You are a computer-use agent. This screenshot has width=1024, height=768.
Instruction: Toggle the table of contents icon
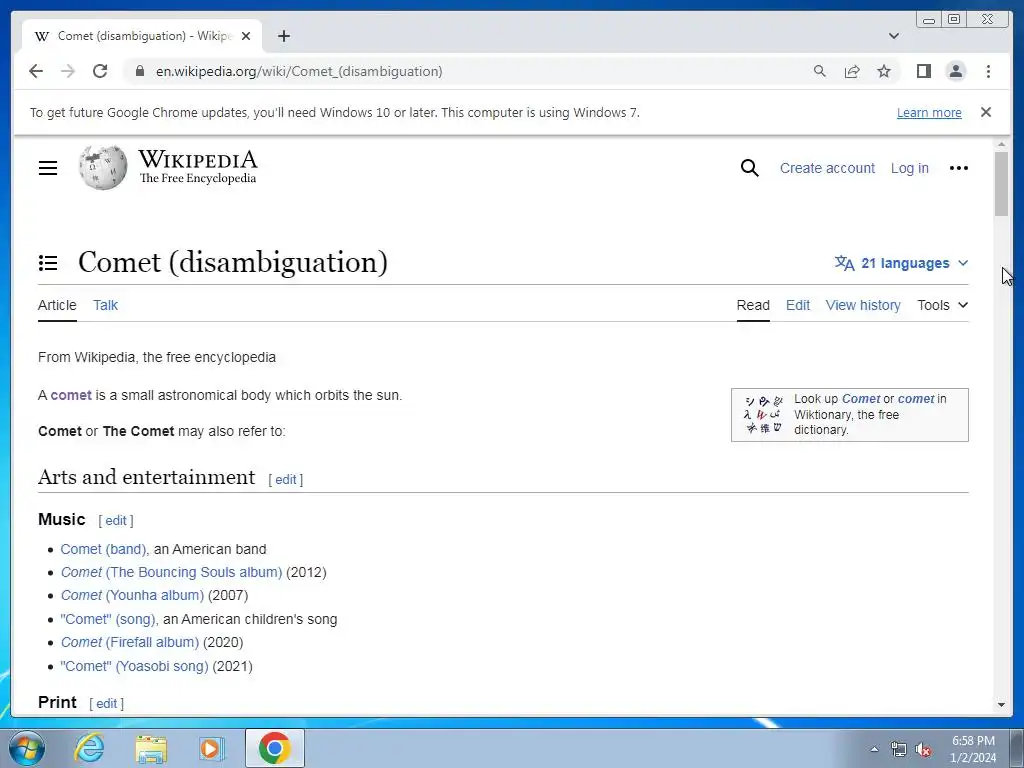point(48,263)
